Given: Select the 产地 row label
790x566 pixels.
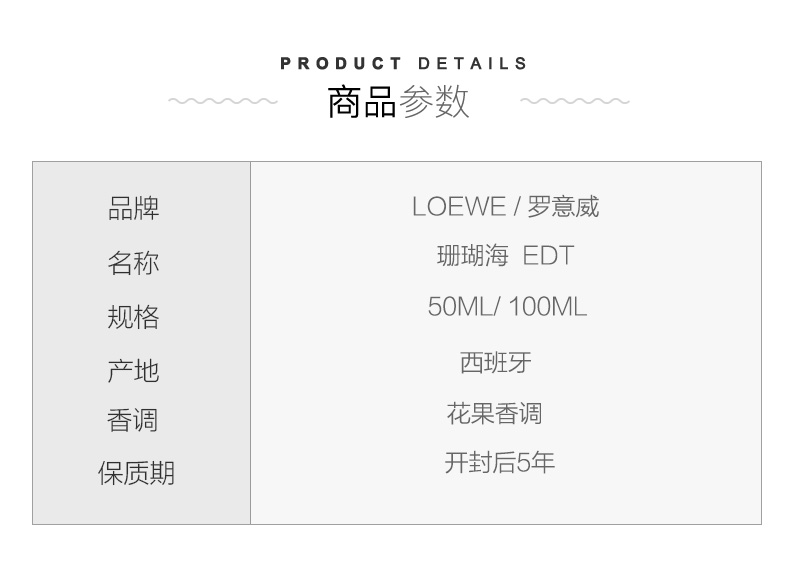Looking at the screenshot, I should [x=133, y=371].
